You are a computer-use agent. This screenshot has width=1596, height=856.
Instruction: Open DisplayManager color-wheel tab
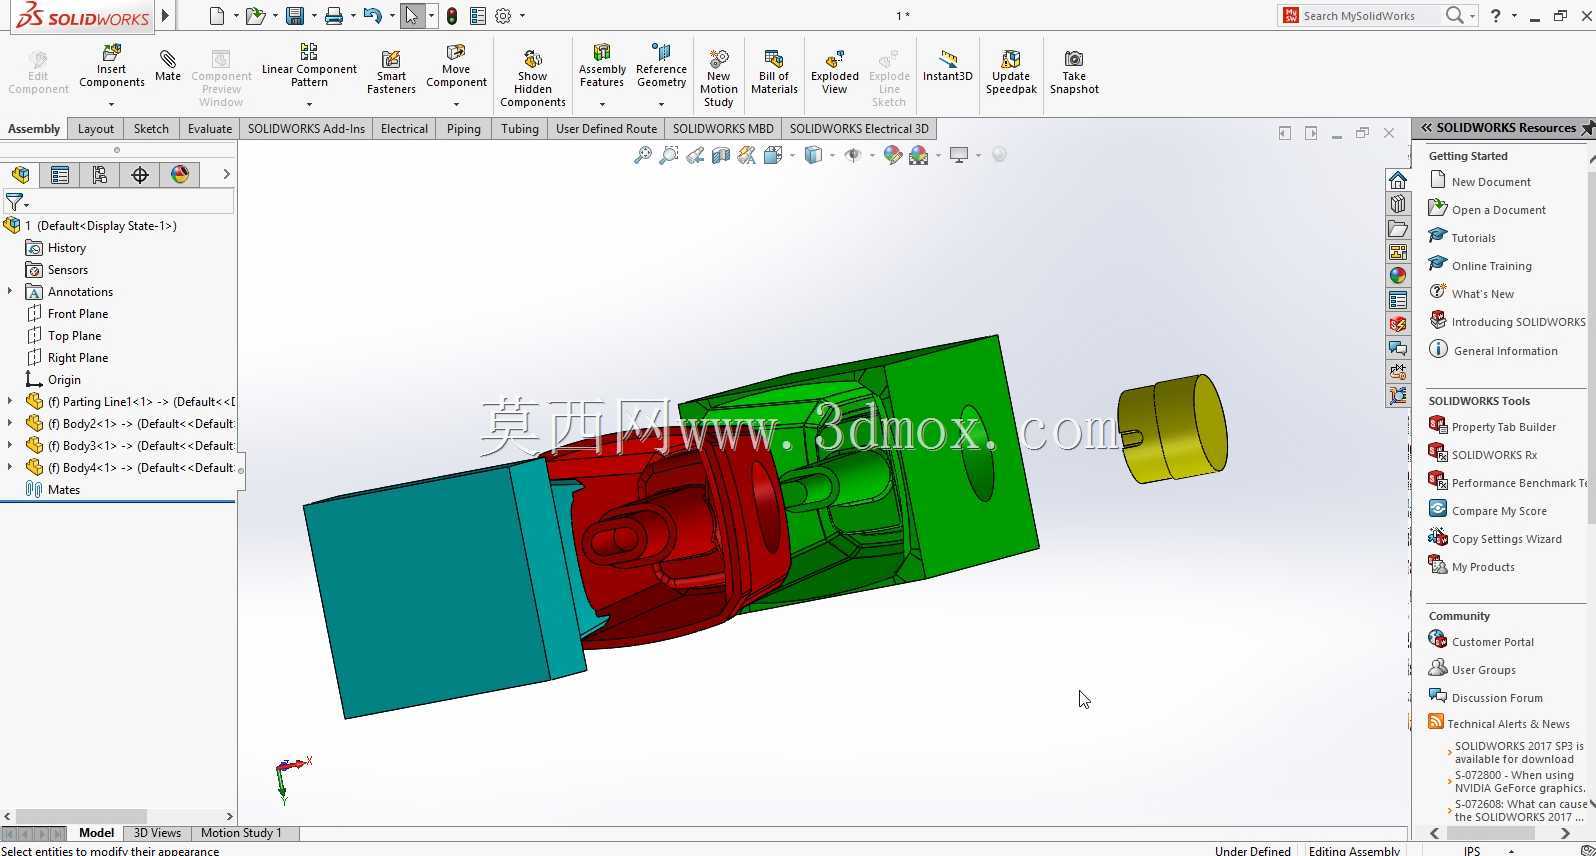click(180, 175)
